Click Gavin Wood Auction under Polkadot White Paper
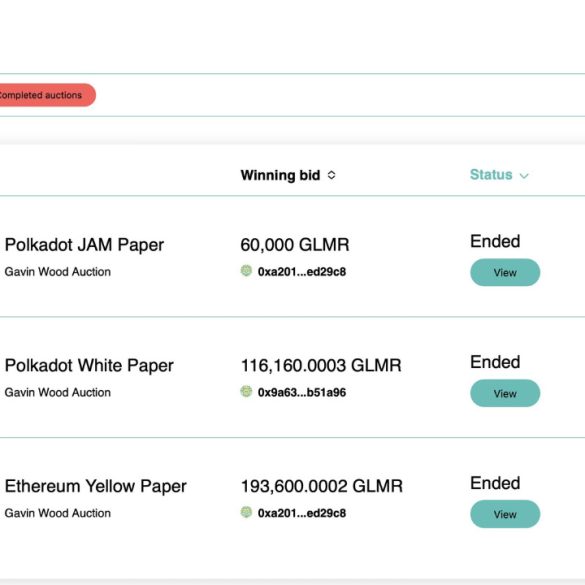The width and height of the screenshot is (585, 585). click(x=58, y=392)
